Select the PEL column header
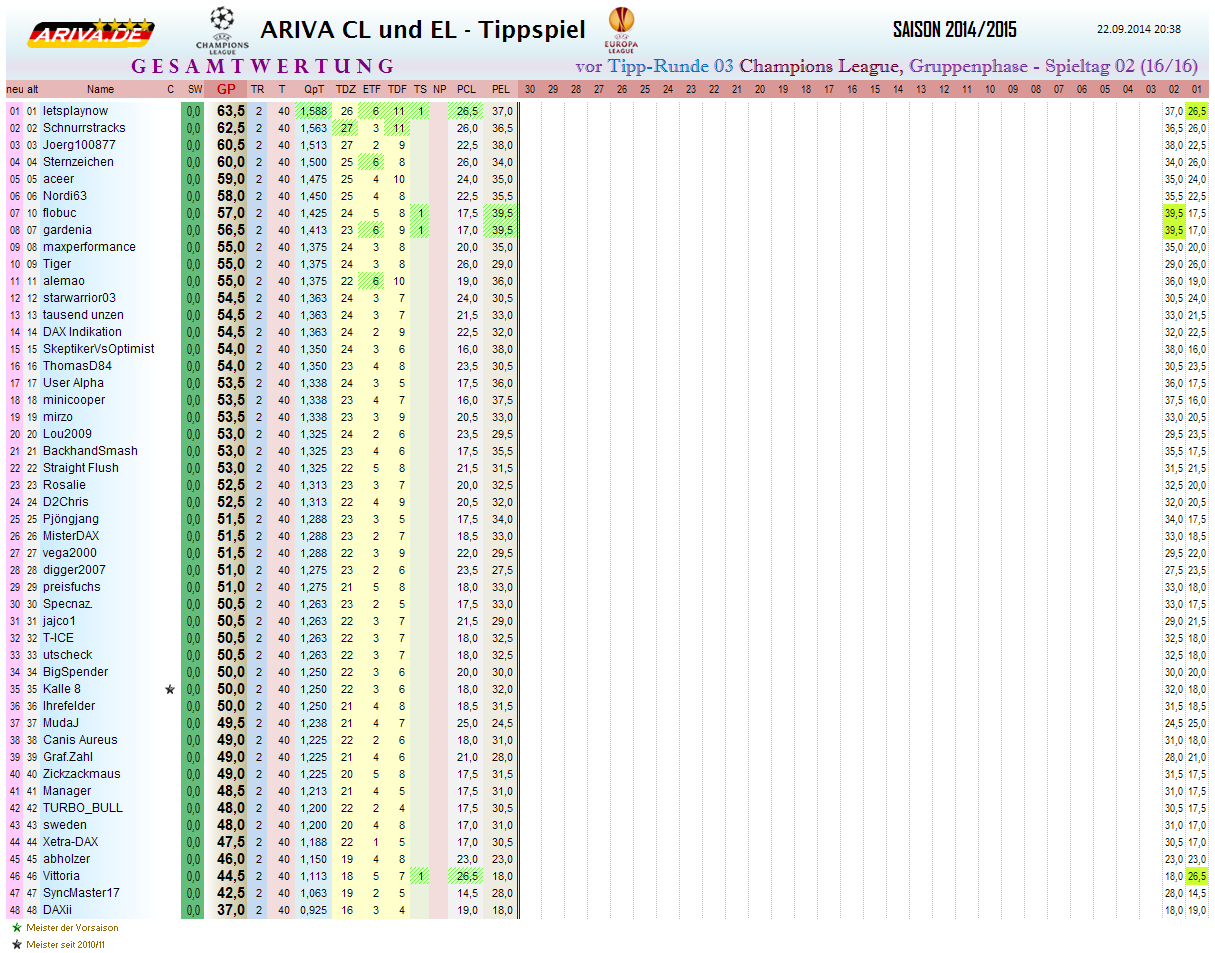 (x=501, y=89)
